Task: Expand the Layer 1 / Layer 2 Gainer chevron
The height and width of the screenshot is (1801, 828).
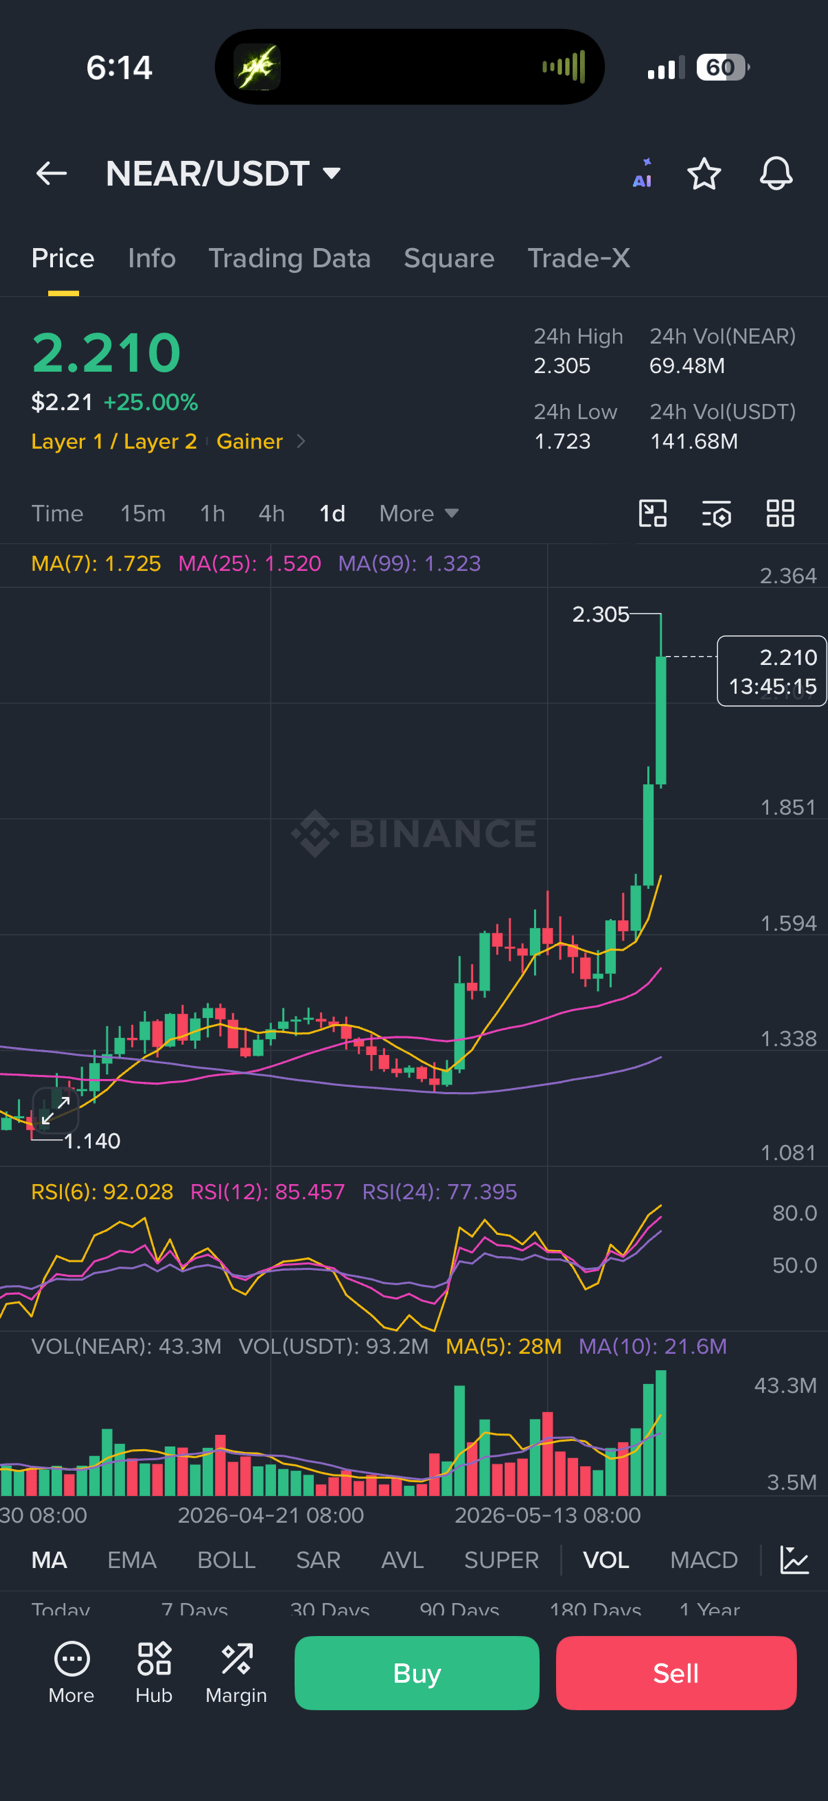Action: 301,441
